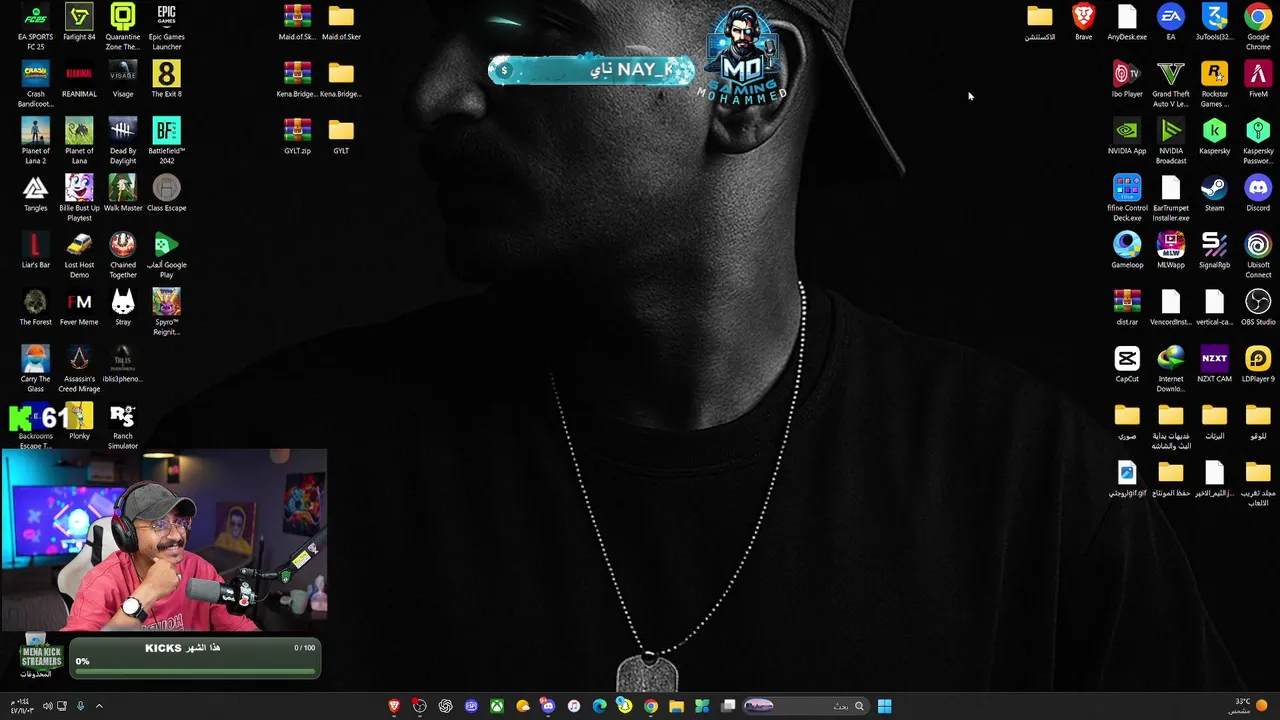Open Gameloop shortcut
This screenshot has width=1280, height=720.
click(1127, 251)
